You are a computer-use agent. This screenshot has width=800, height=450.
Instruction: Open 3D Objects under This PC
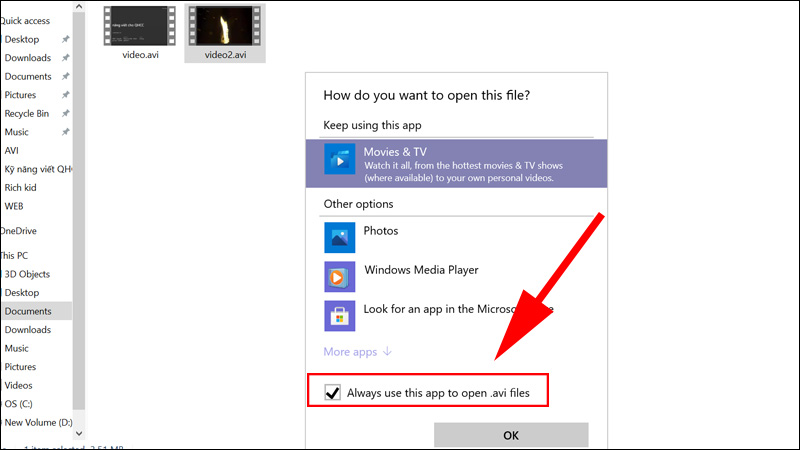pyautogui.click(x=27, y=274)
